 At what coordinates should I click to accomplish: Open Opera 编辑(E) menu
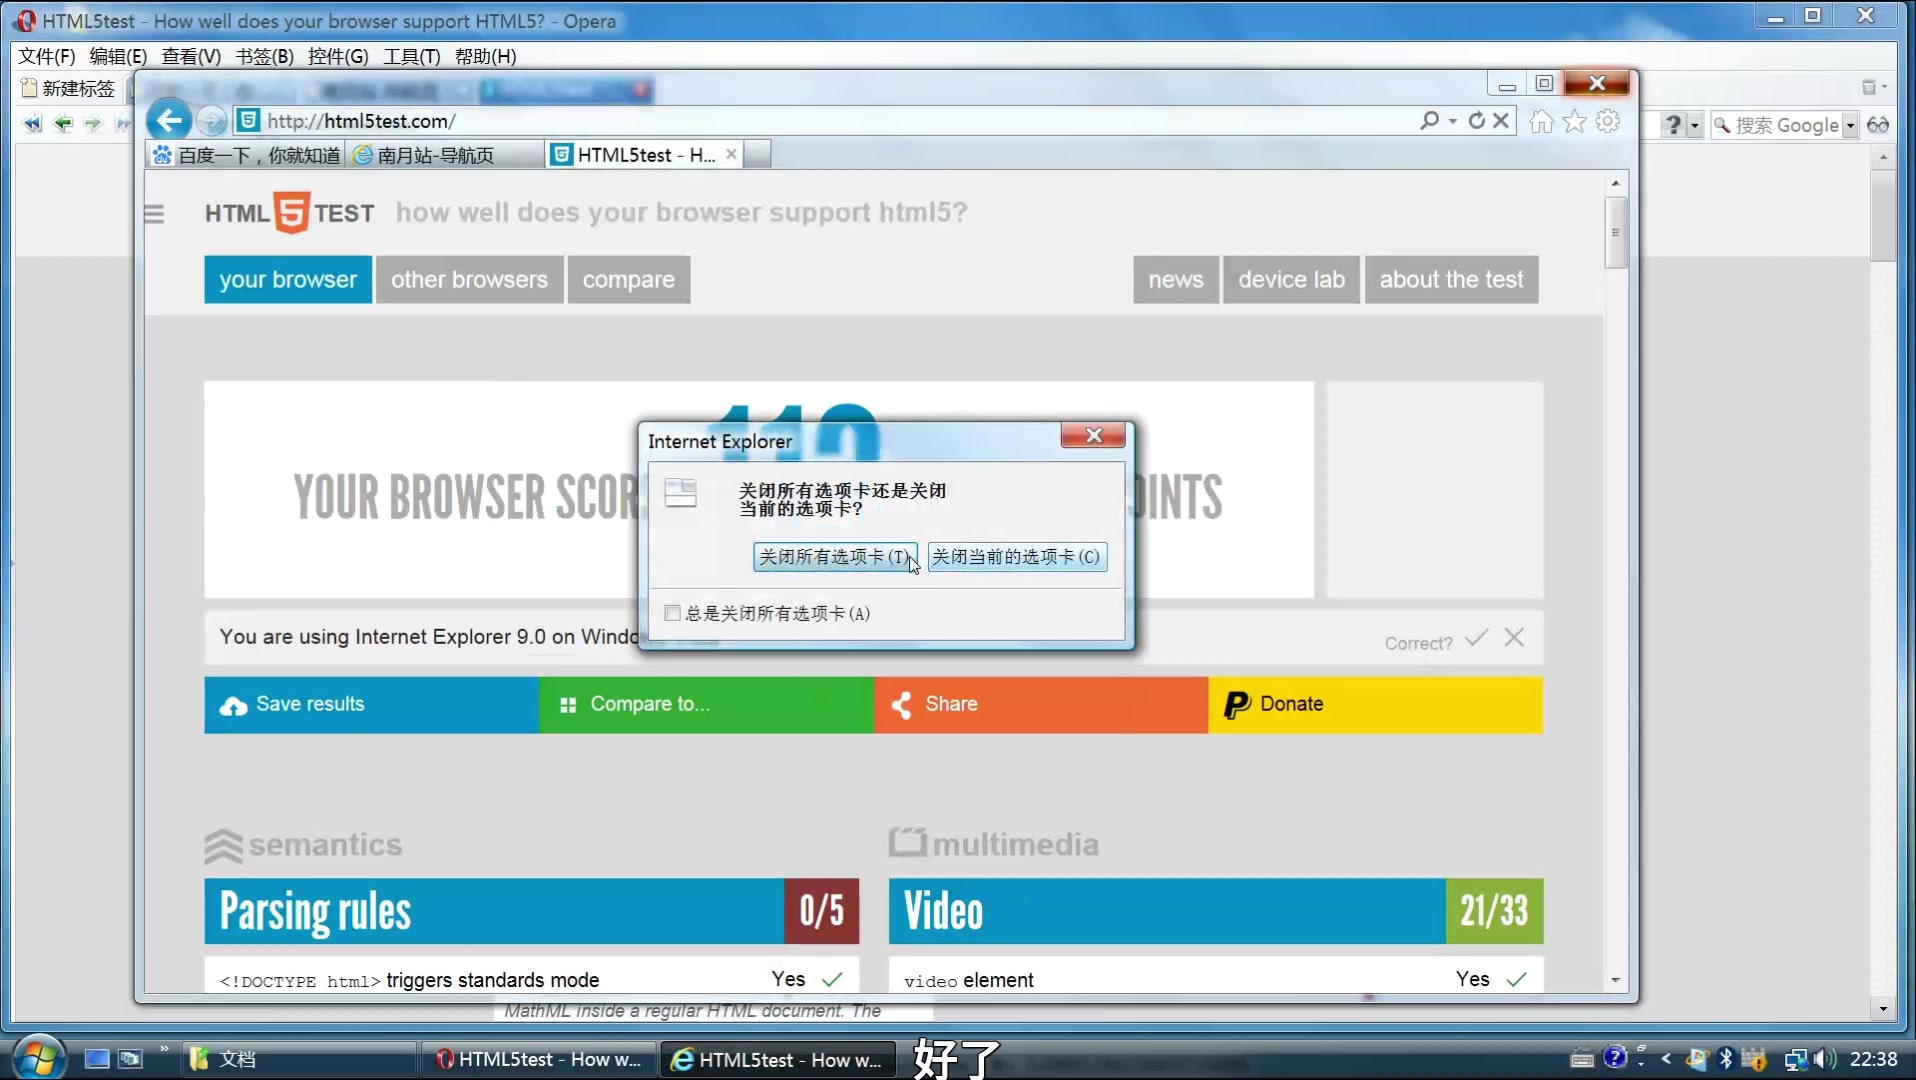(118, 57)
